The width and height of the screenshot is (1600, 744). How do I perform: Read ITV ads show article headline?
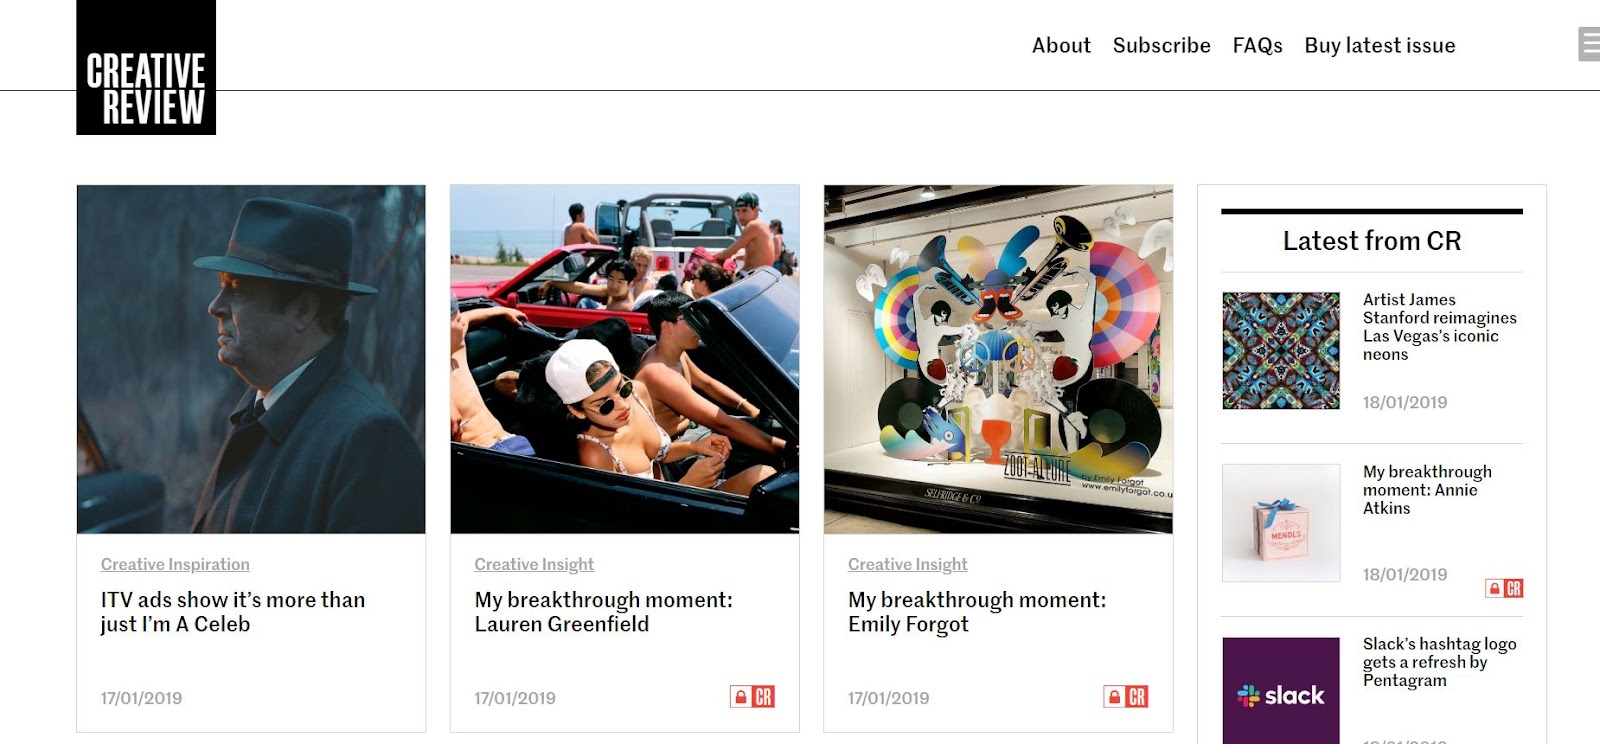233,612
